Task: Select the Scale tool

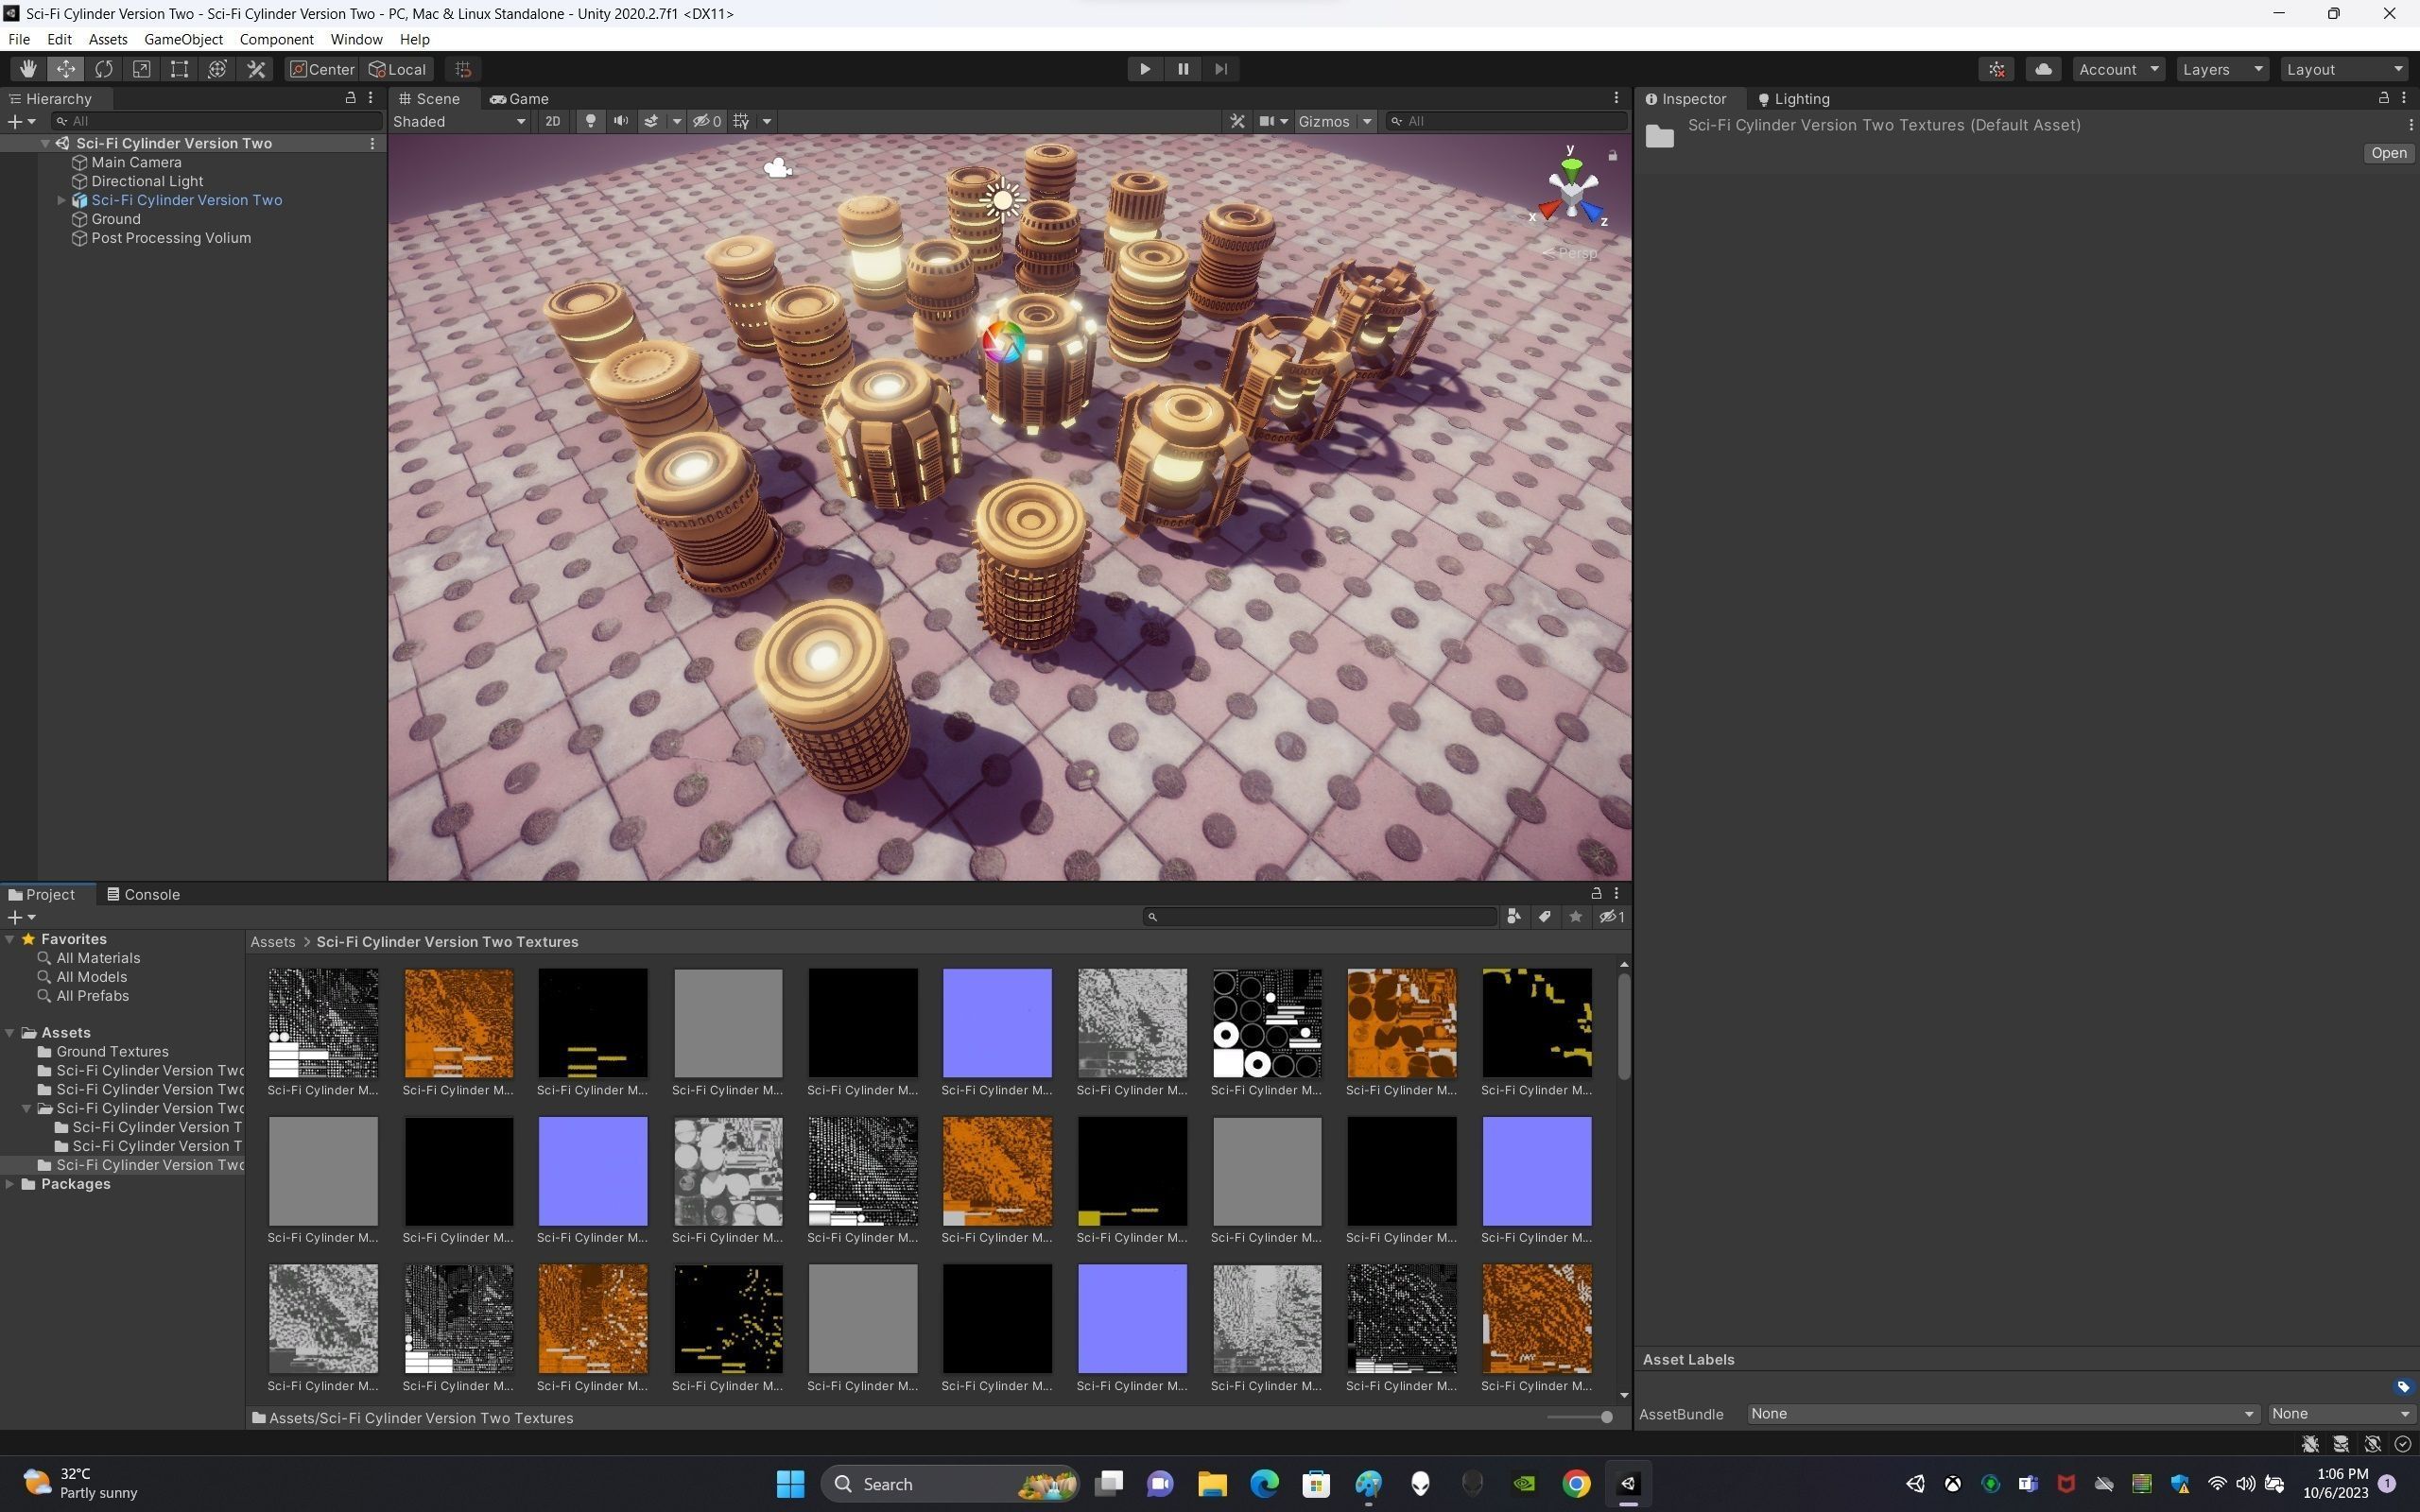Action: (141, 69)
